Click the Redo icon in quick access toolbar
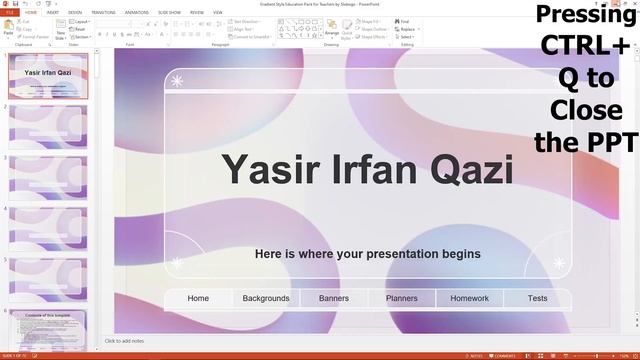This screenshot has width=640, height=360. click(x=38, y=4)
